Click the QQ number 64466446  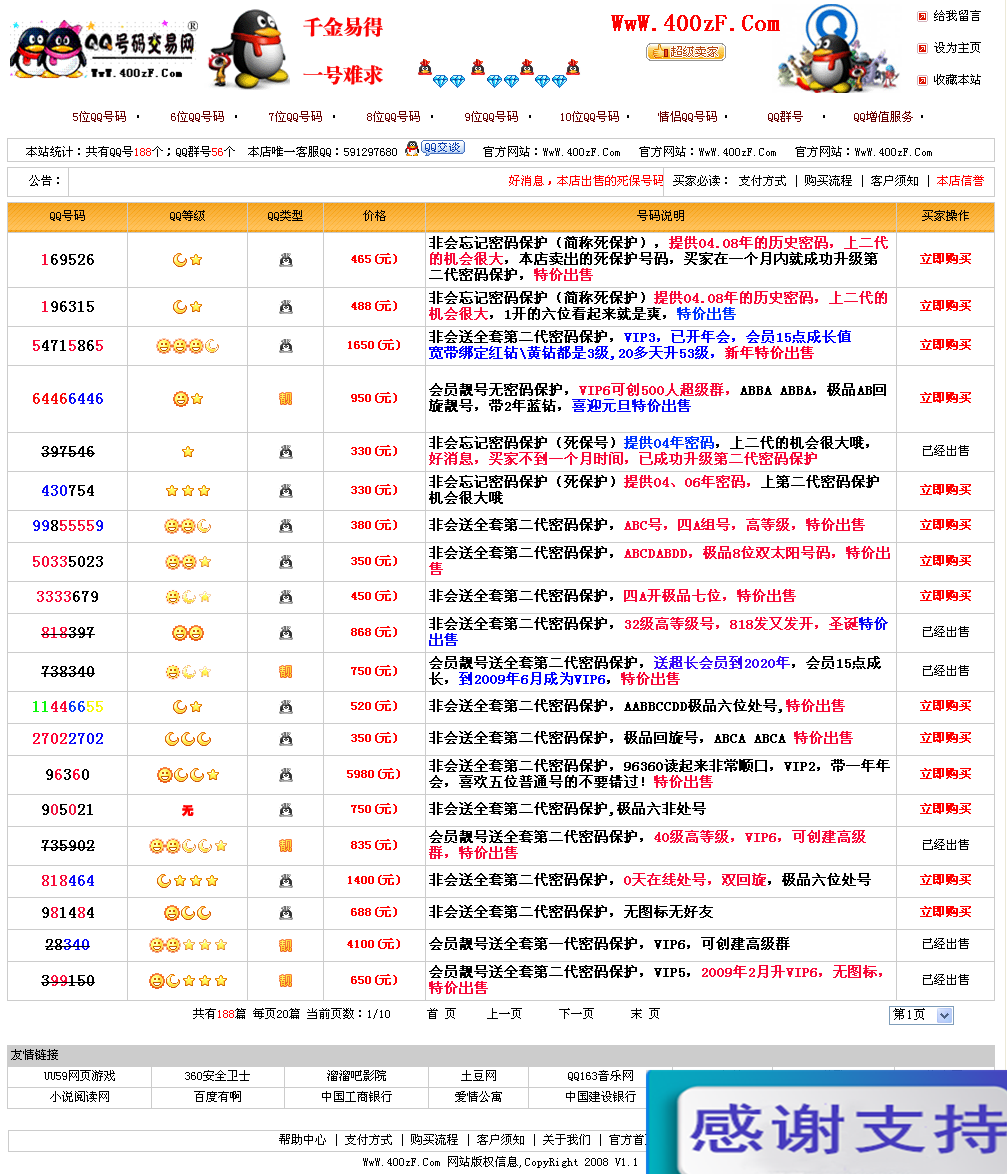click(67, 399)
